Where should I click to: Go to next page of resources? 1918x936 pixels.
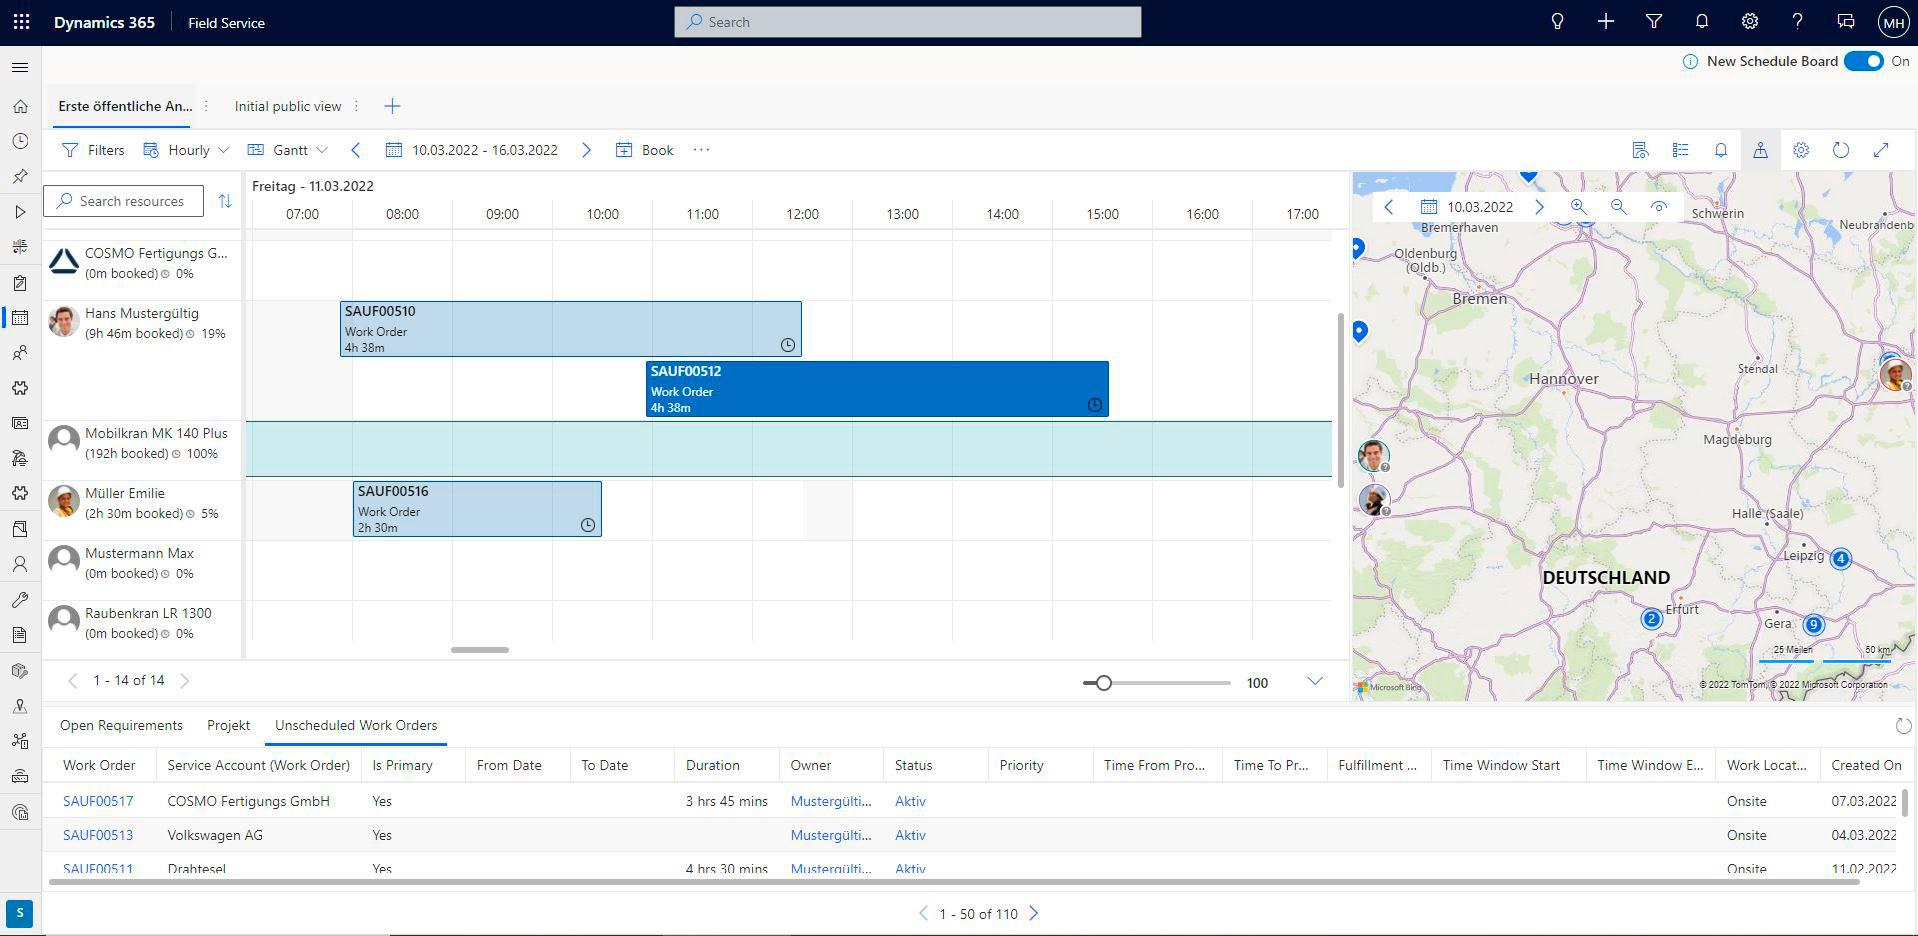(x=185, y=681)
